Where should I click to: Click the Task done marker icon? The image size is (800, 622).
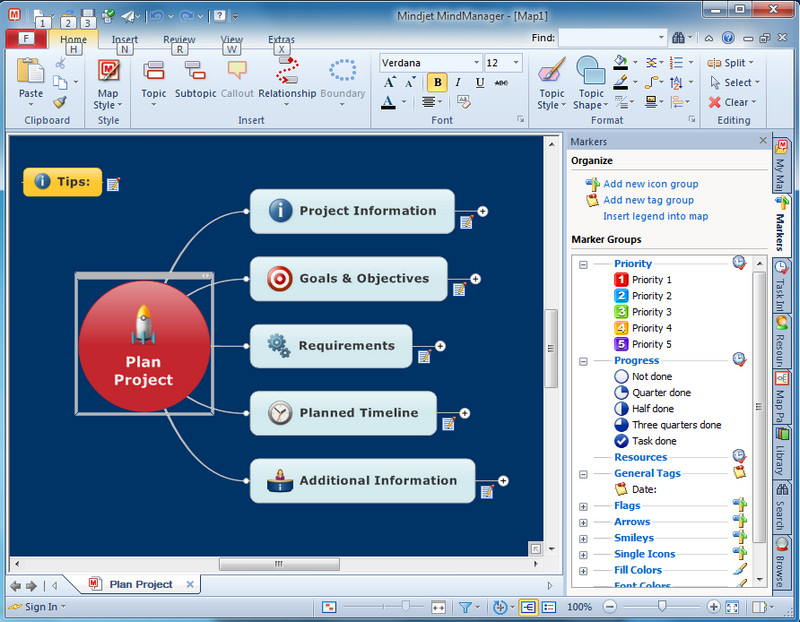620,441
